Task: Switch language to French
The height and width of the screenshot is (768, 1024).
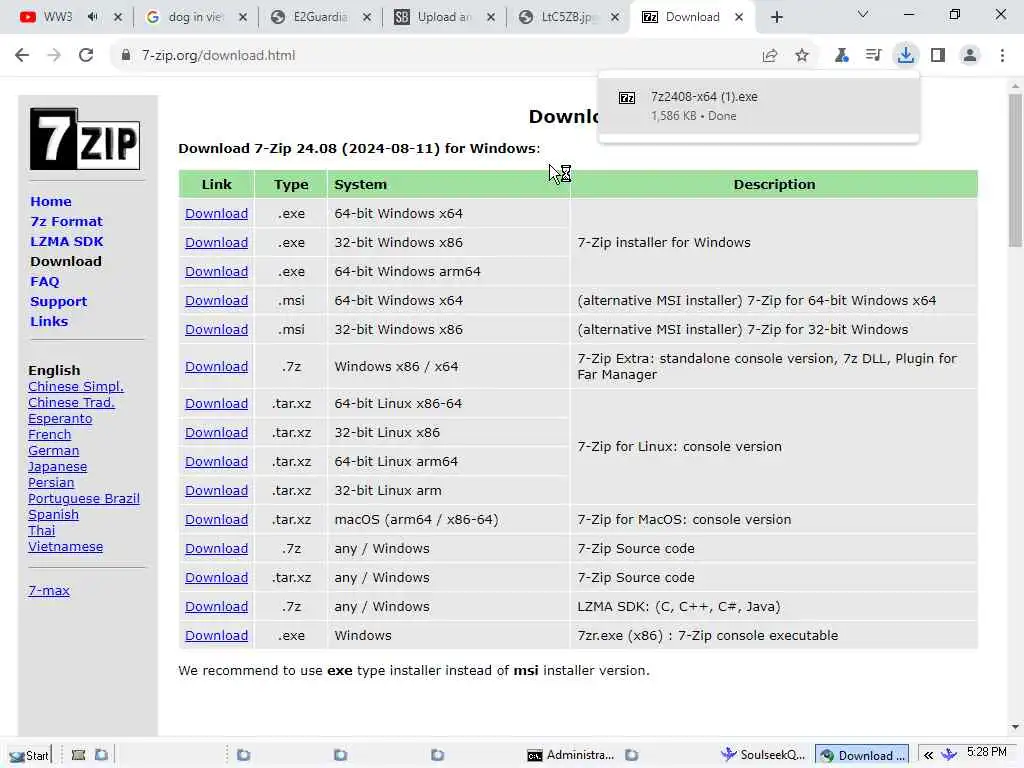Action: [x=50, y=434]
